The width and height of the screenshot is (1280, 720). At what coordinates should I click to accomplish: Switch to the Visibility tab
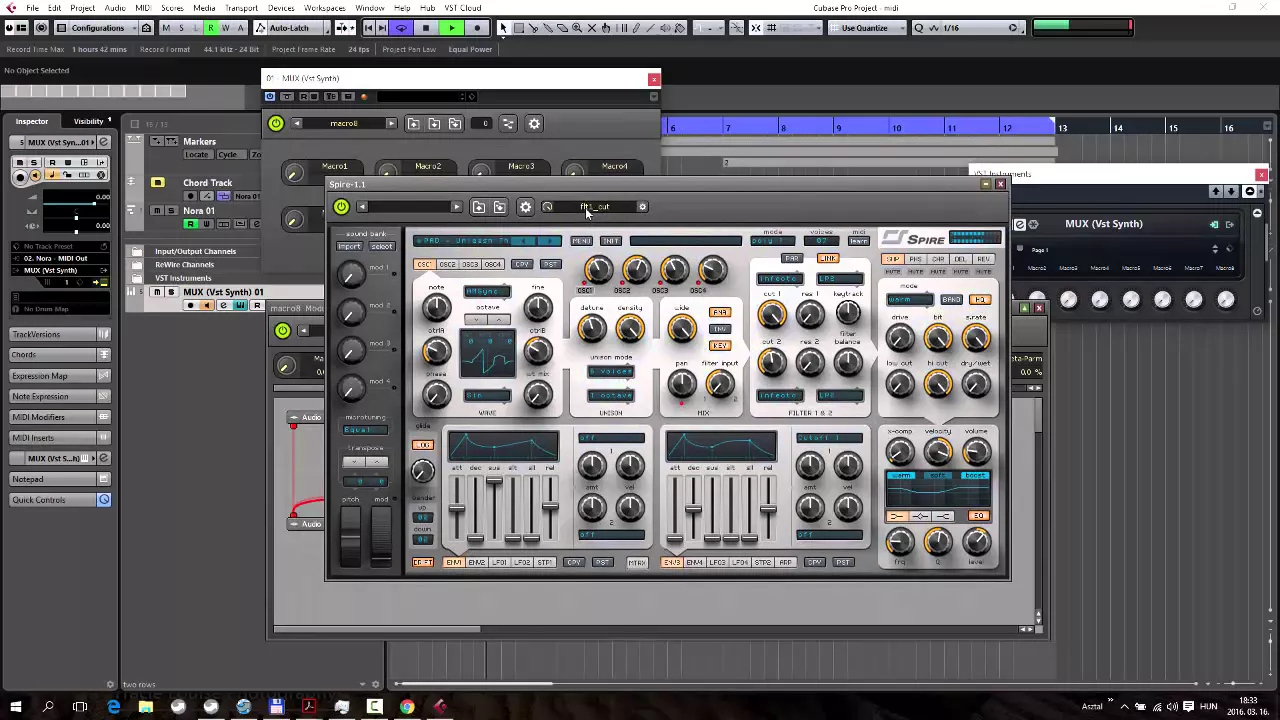coord(89,121)
